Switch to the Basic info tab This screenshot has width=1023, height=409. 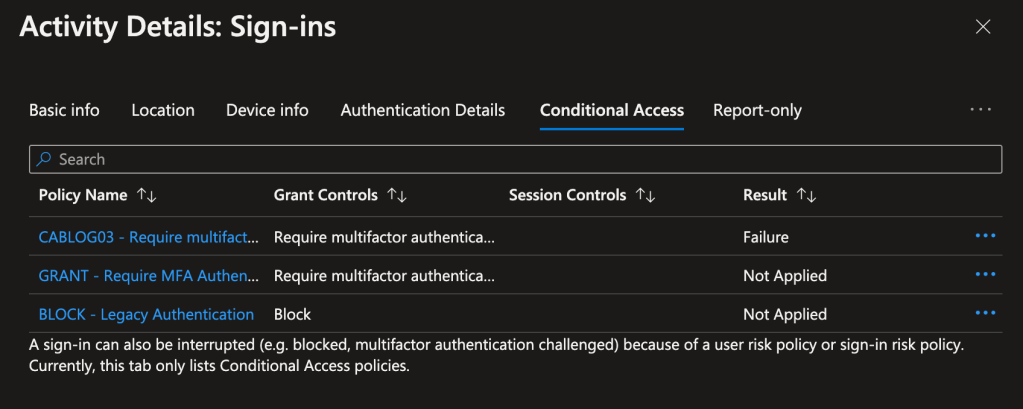coord(64,110)
